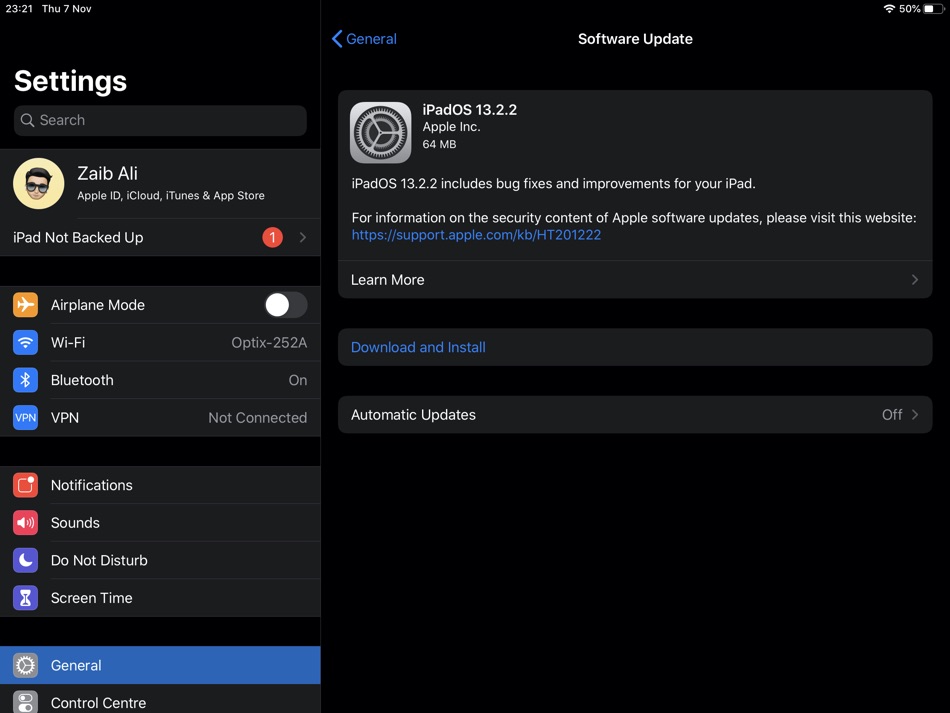950x713 pixels.
Task: Click the VPN icon
Action: coord(25,417)
